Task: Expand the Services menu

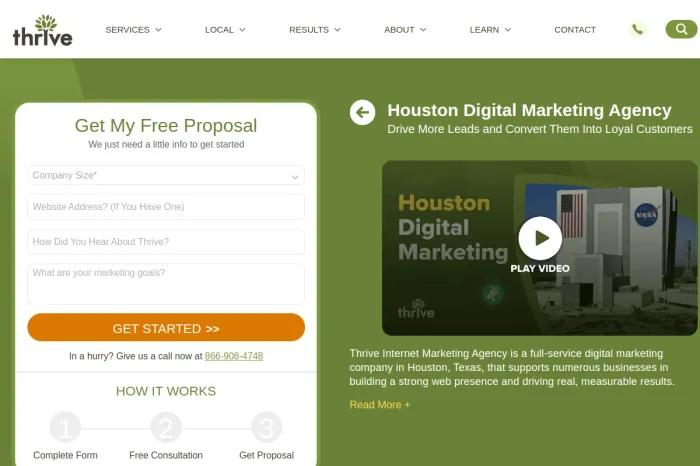Action: [x=133, y=30]
